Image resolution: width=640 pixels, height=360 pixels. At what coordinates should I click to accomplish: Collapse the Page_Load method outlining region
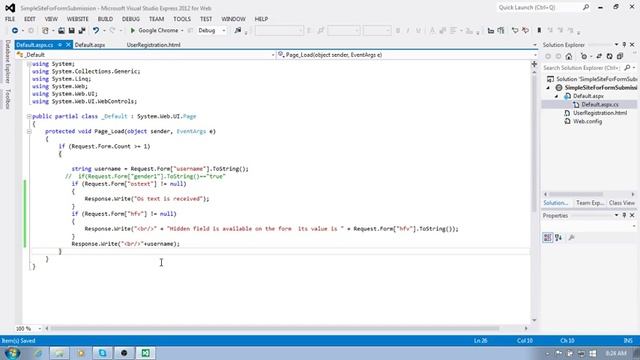tap(29, 131)
